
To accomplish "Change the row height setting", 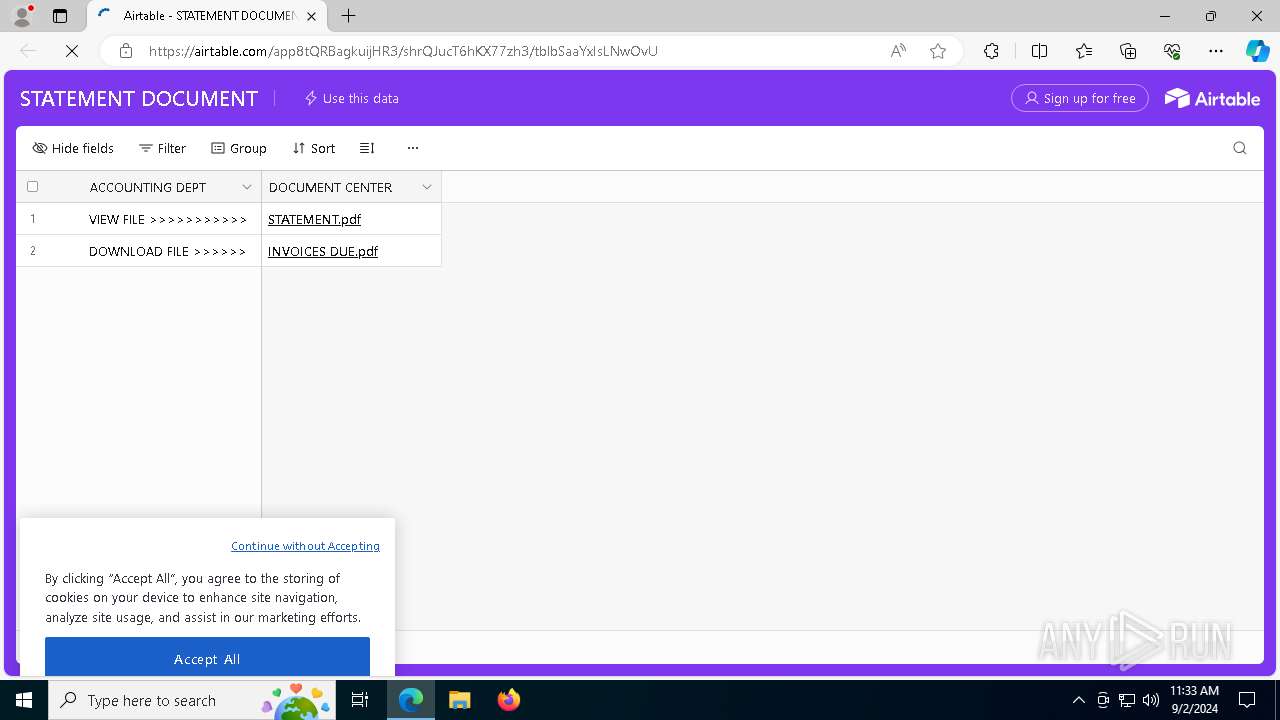I will (x=367, y=148).
